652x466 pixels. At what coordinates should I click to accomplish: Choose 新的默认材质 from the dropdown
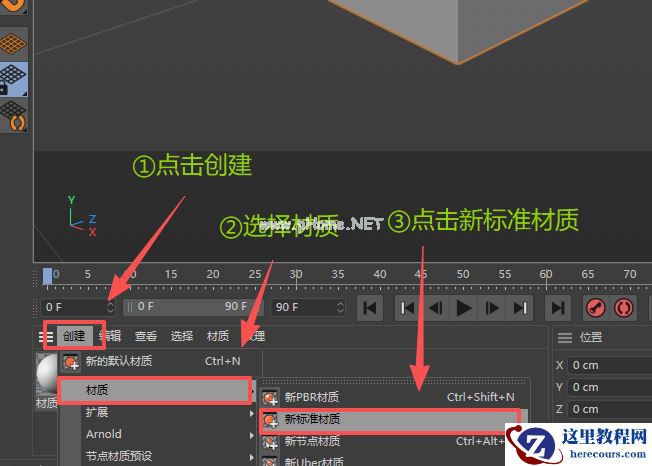[x=161, y=361]
